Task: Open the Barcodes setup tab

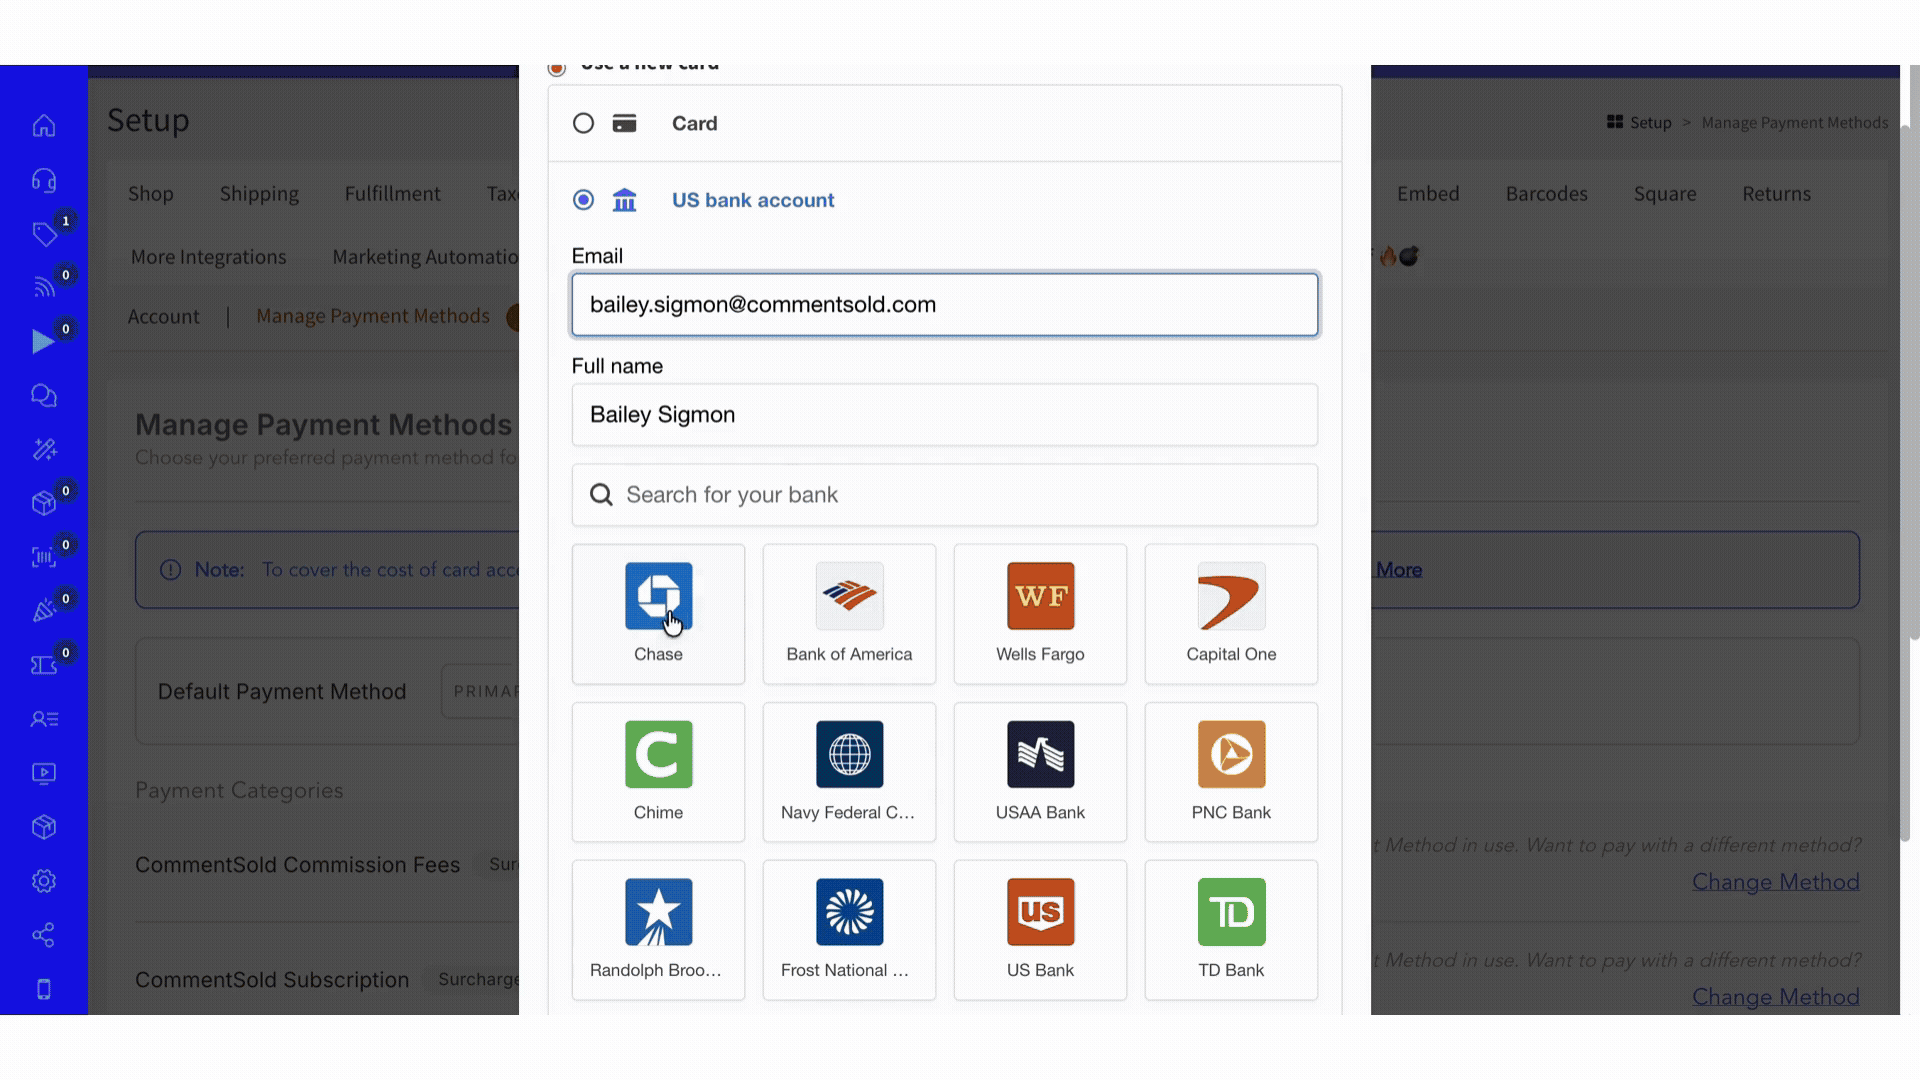Action: coord(1546,194)
